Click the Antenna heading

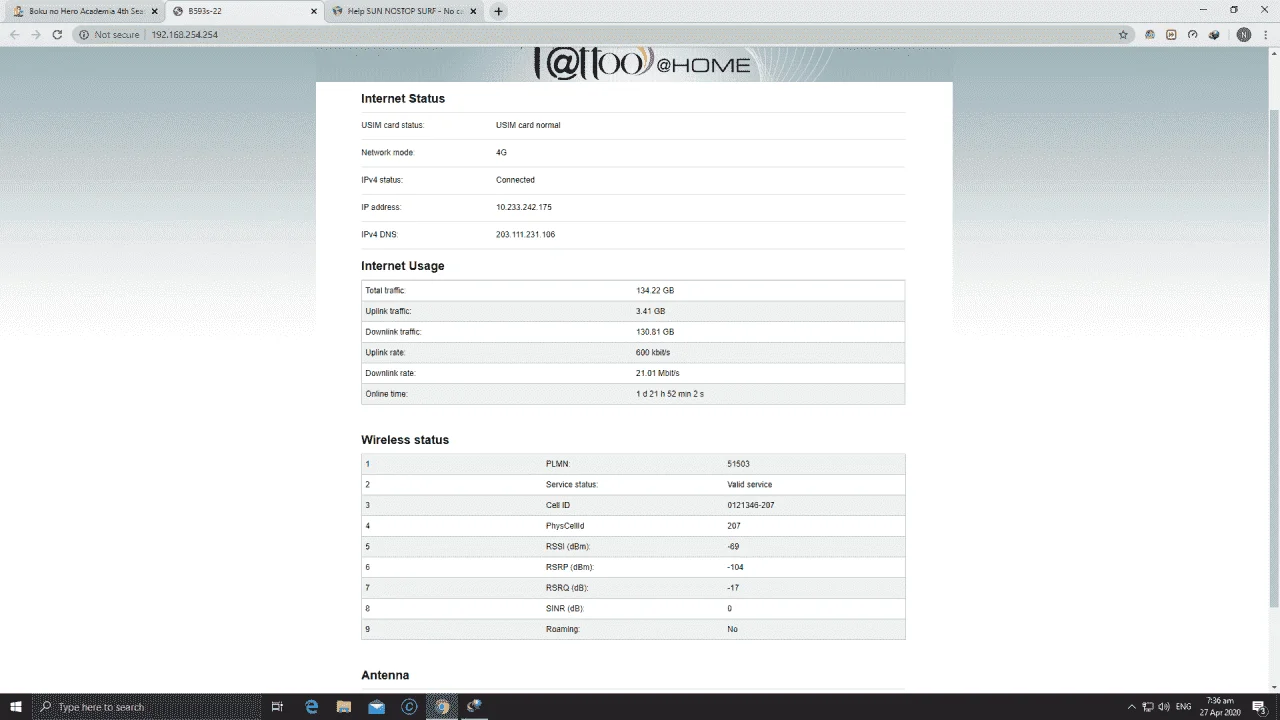[x=385, y=675]
